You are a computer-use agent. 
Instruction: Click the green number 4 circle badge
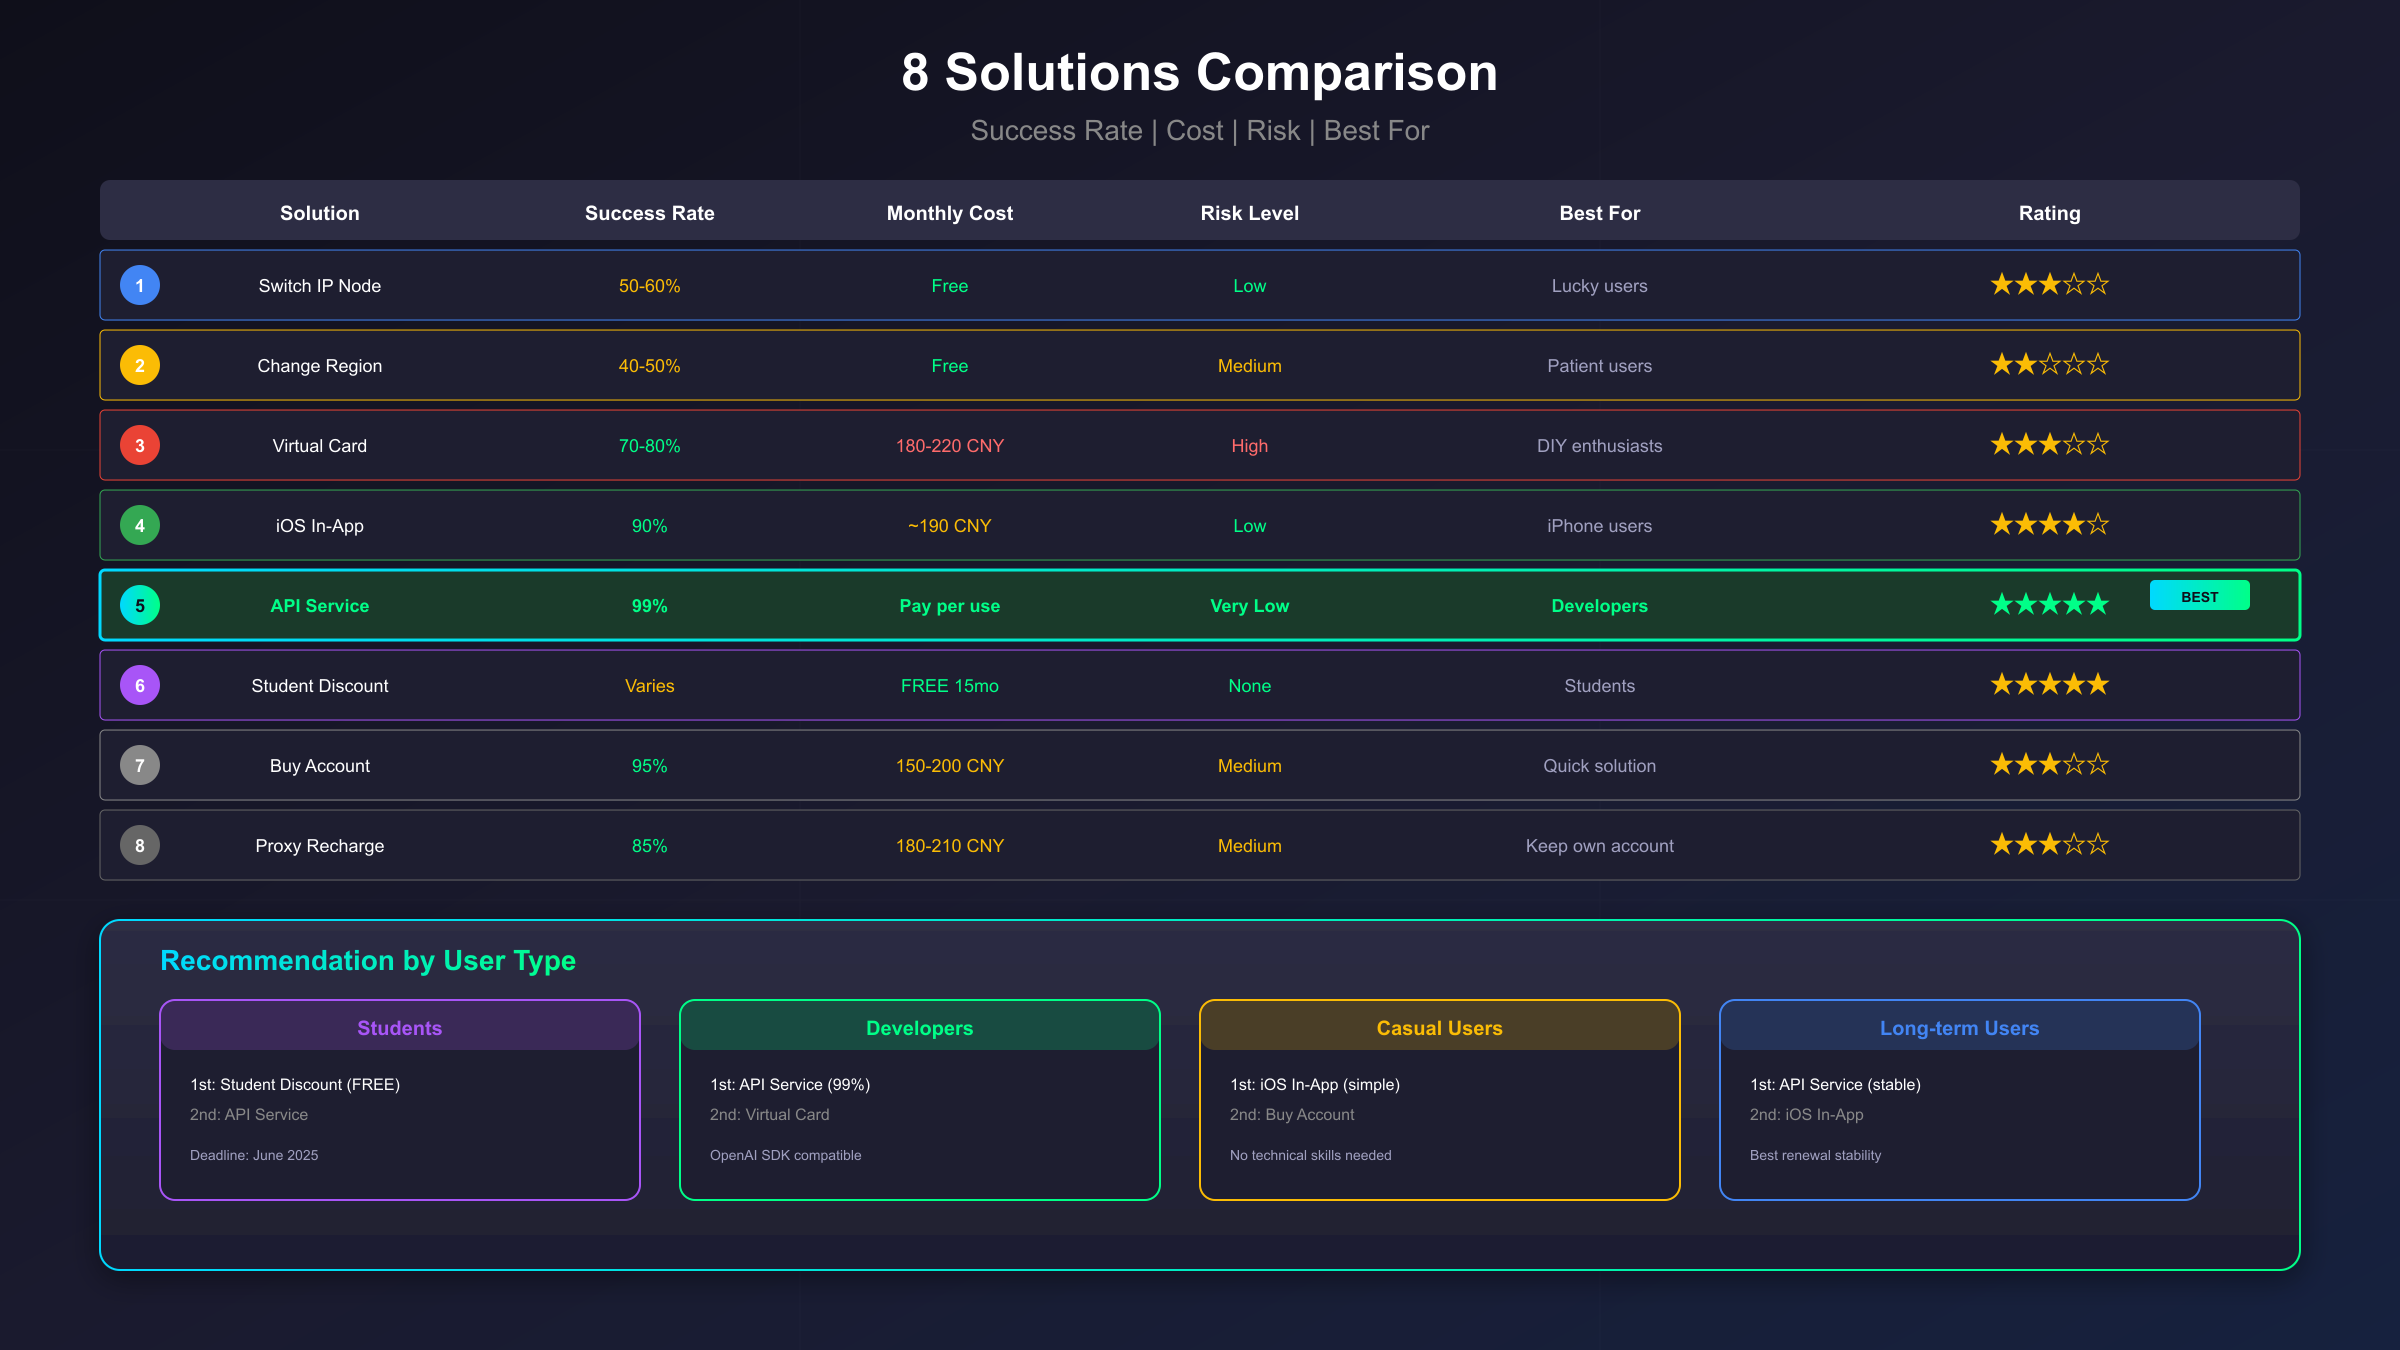coord(140,525)
